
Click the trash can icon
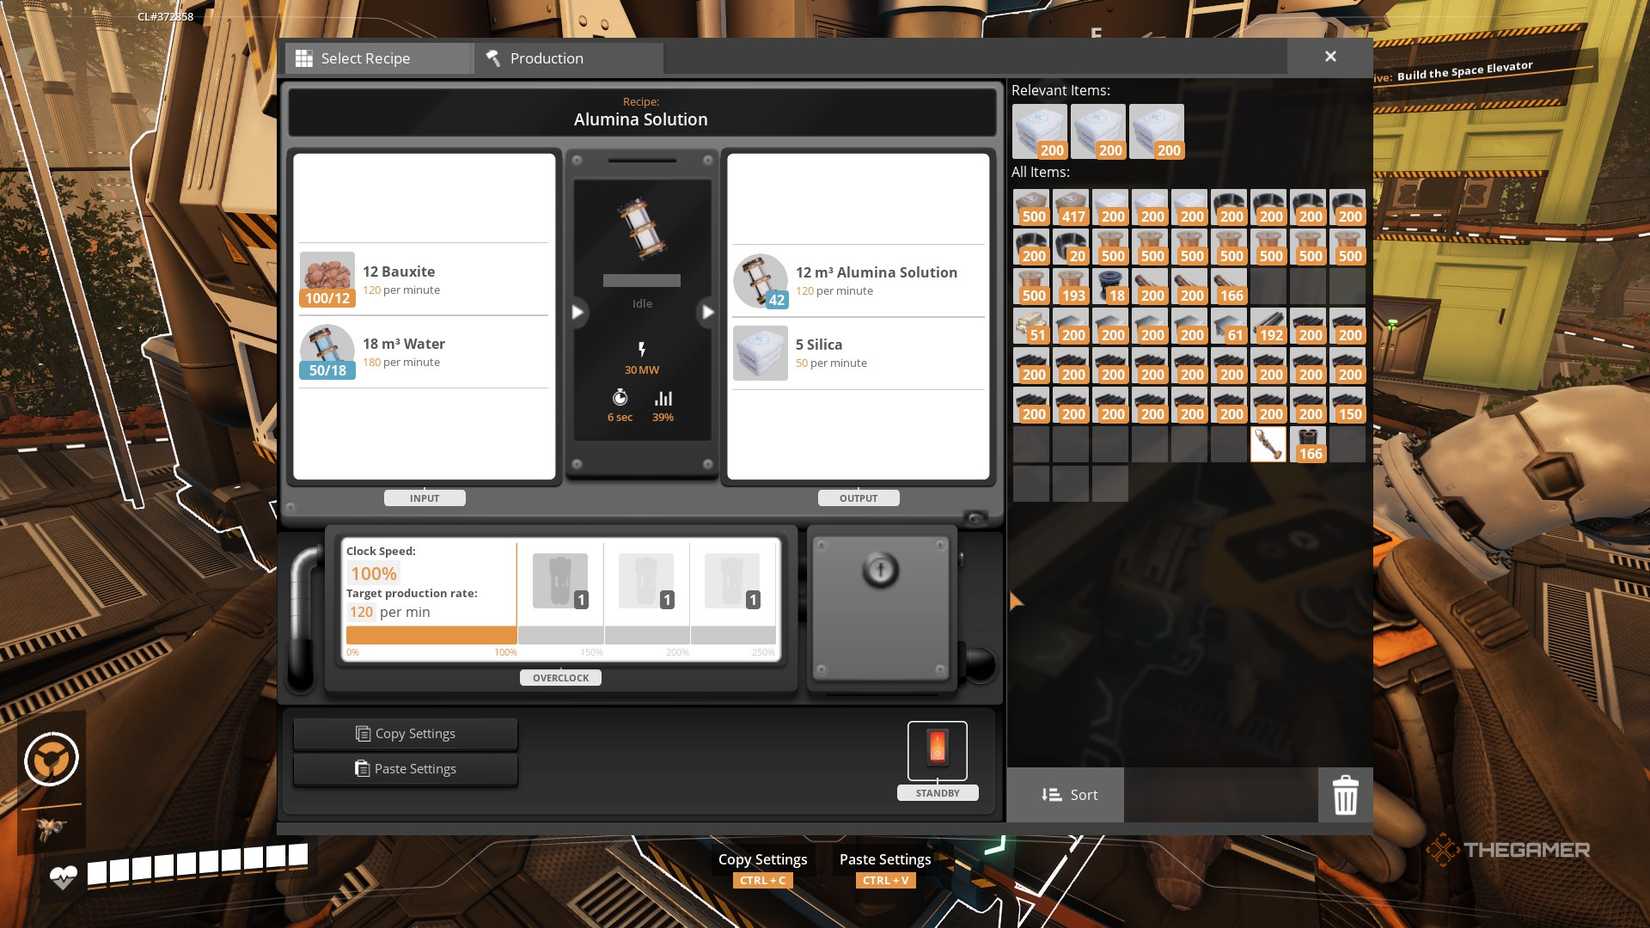pos(1345,795)
